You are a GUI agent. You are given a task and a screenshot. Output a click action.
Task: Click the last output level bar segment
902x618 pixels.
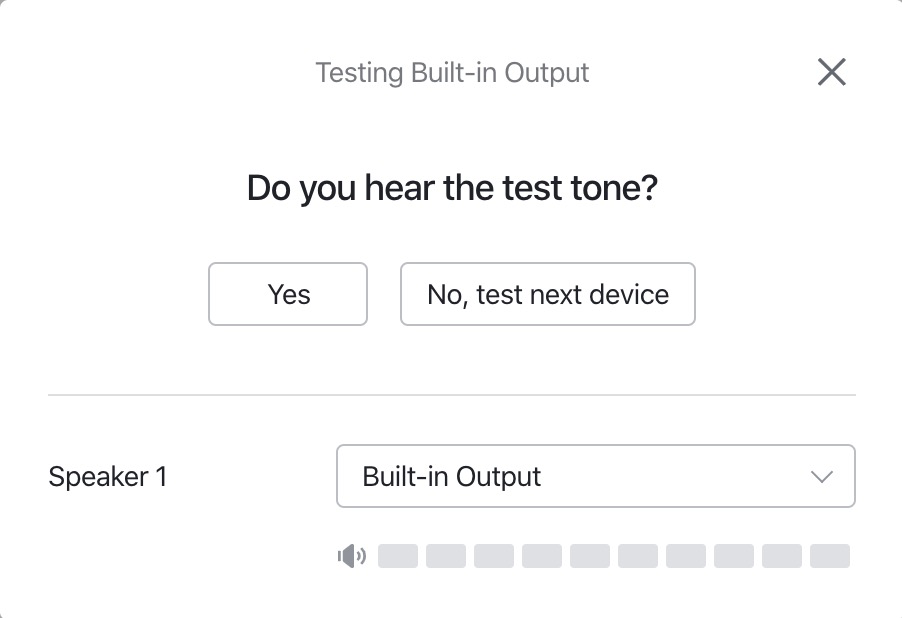tap(830, 556)
